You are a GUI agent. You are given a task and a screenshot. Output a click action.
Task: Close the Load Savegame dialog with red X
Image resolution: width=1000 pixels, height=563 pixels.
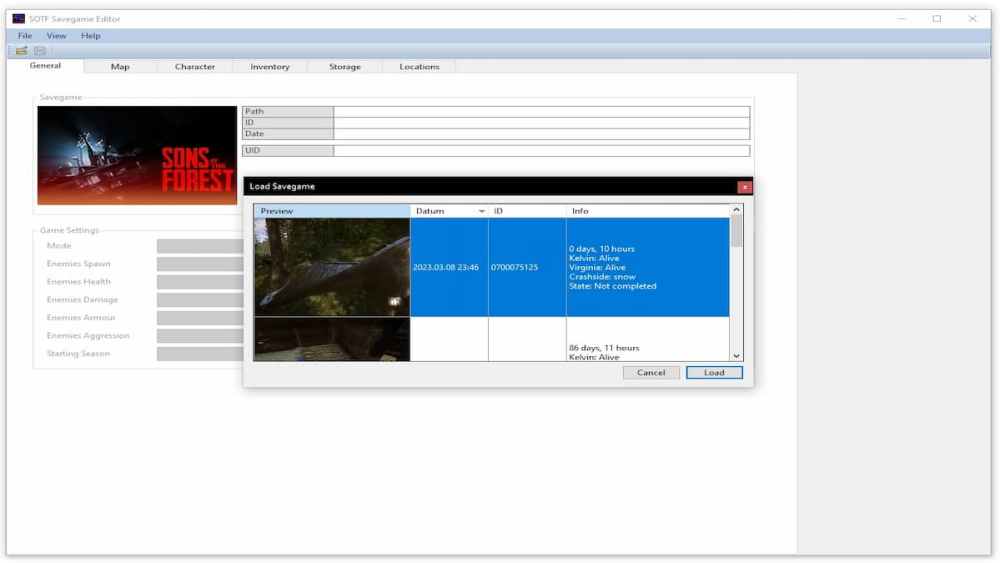(x=744, y=187)
